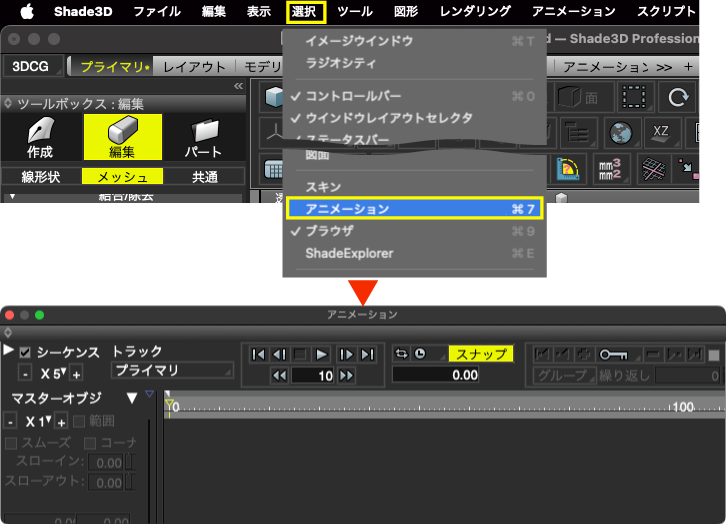Click the protractor measurement icon
The width and height of the screenshot is (726, 524).
click(567, 169)
